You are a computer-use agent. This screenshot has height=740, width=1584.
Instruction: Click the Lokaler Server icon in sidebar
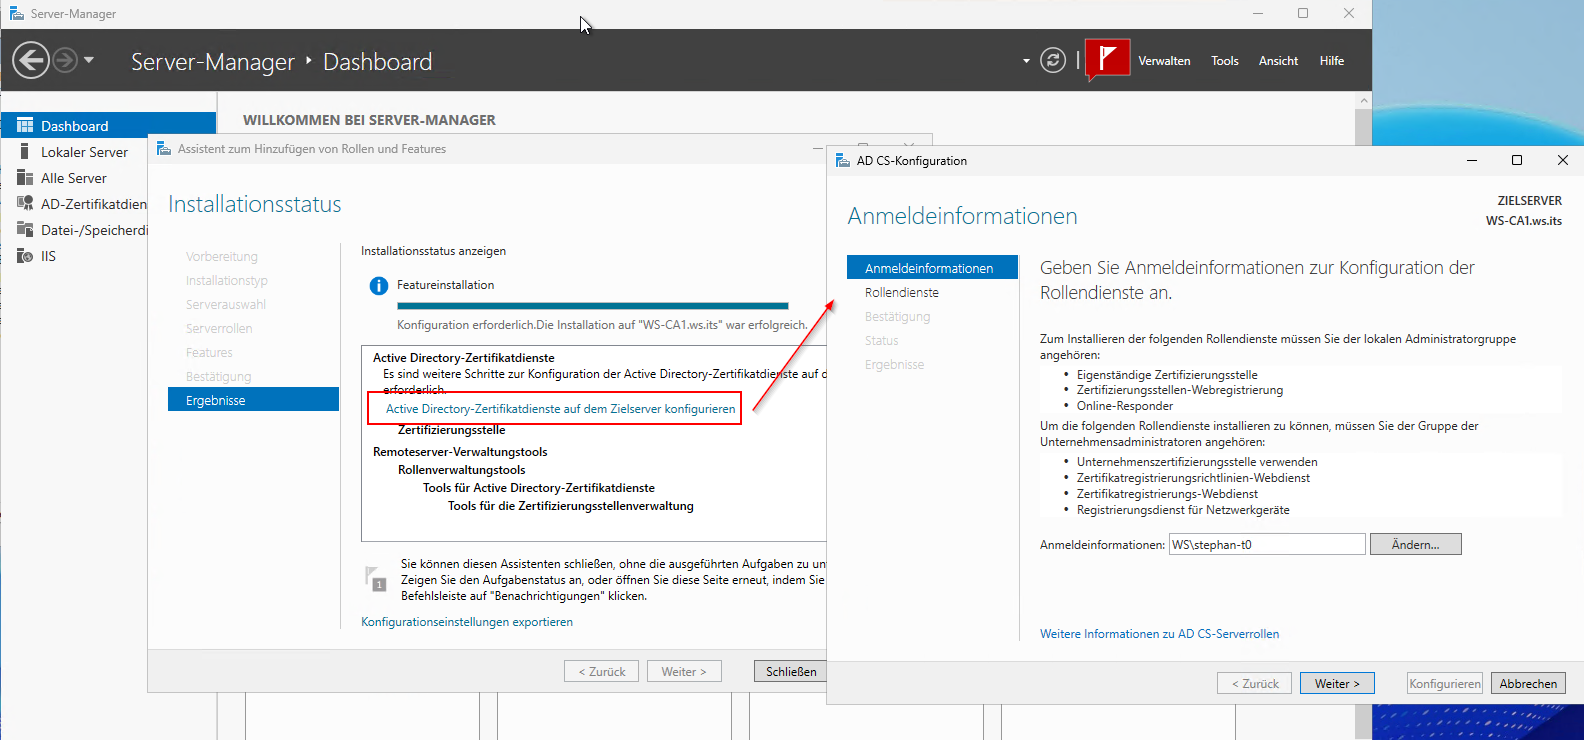tap(25, 152)
